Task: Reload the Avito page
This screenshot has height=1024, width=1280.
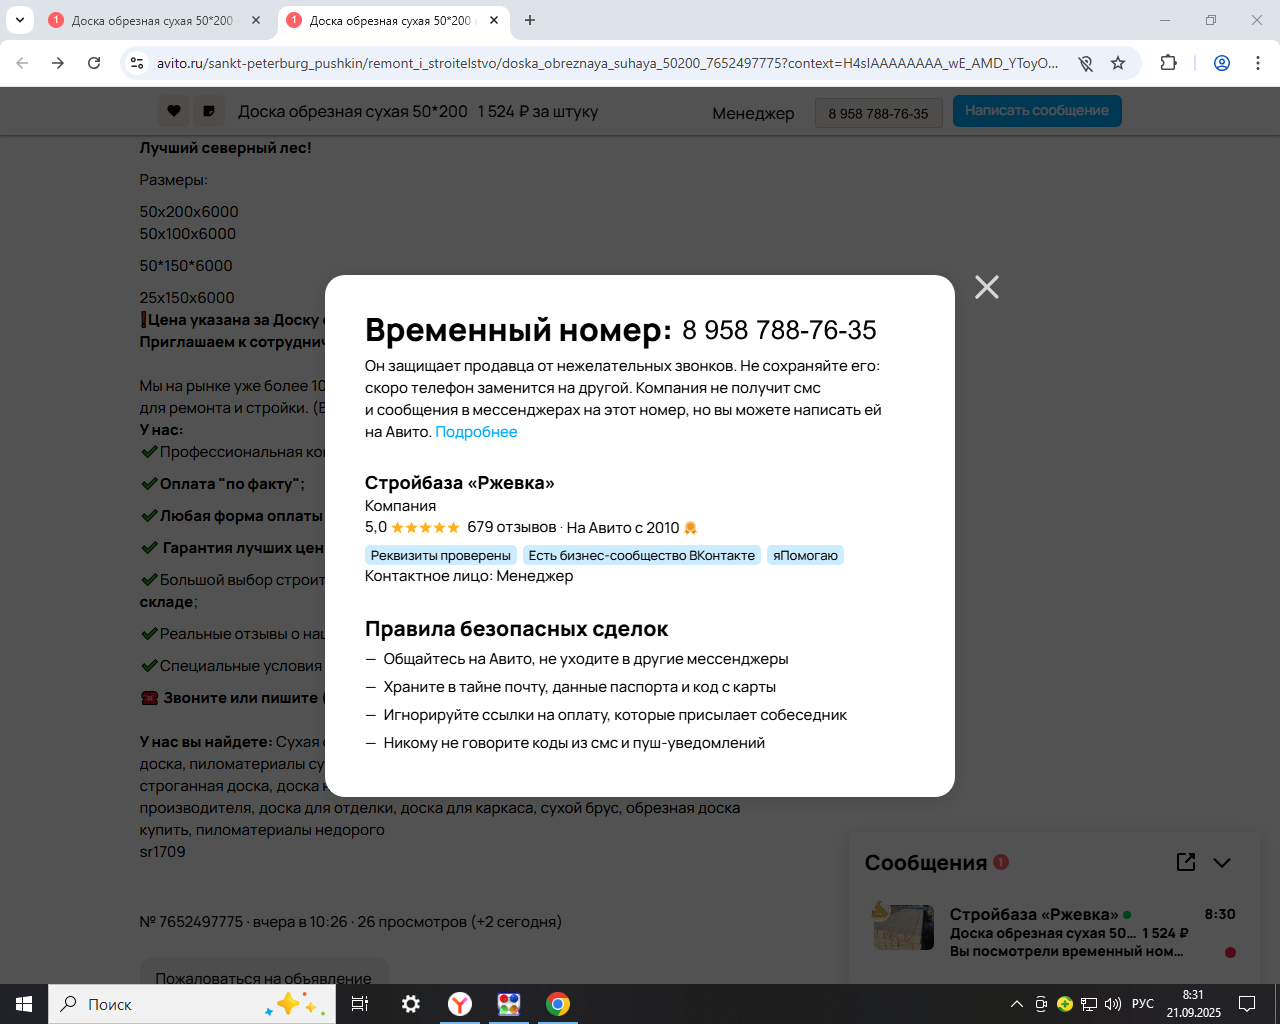Action: [94, 63]
